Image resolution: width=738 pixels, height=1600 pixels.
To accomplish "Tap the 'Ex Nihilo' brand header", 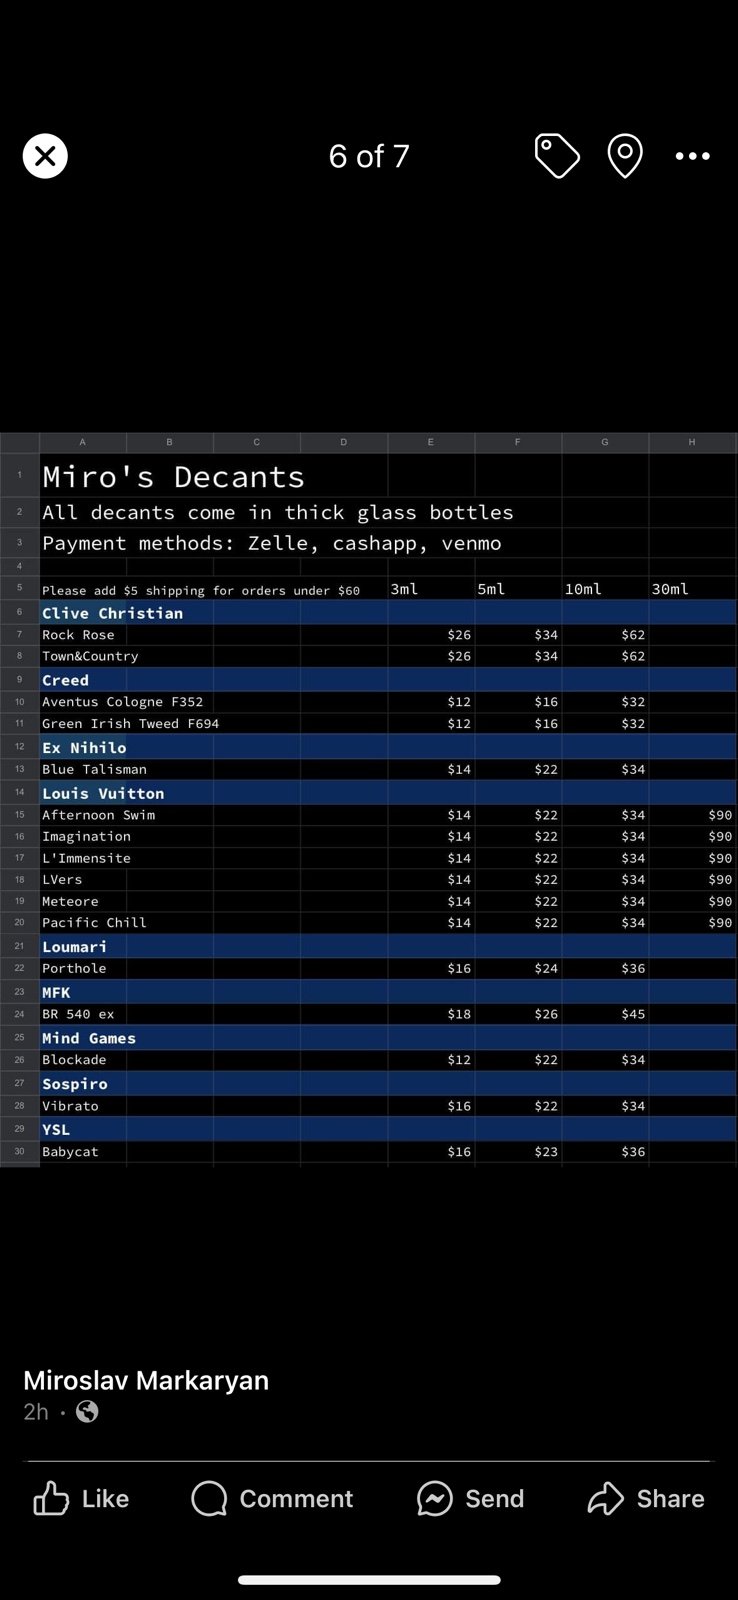I will tap(84, 747).
